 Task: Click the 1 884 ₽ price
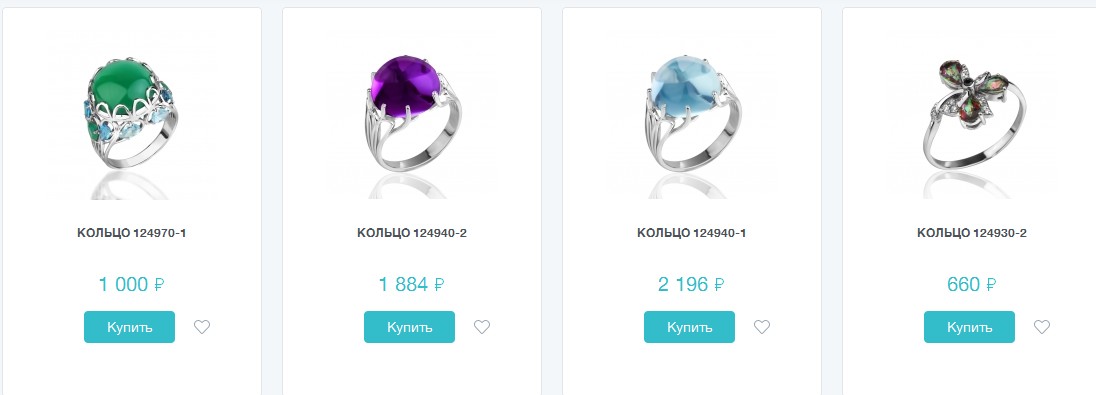(x=412, y=285)
